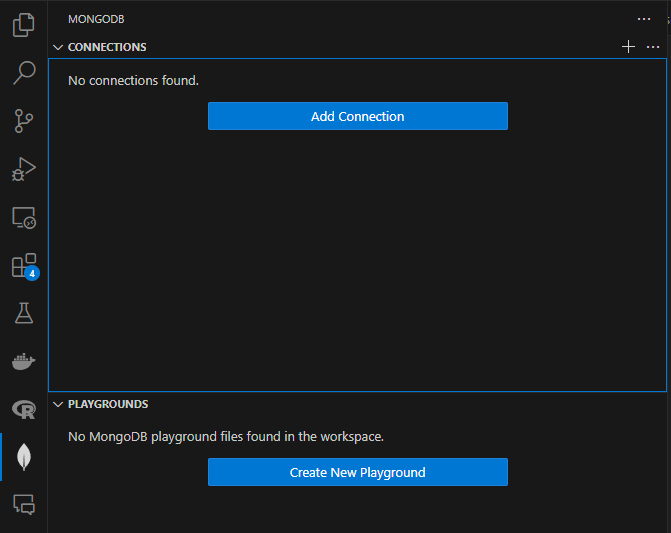671x533 pixels.
Task: Click Create New Playground button
Action: pyautogui.click(x=358, y=472)
